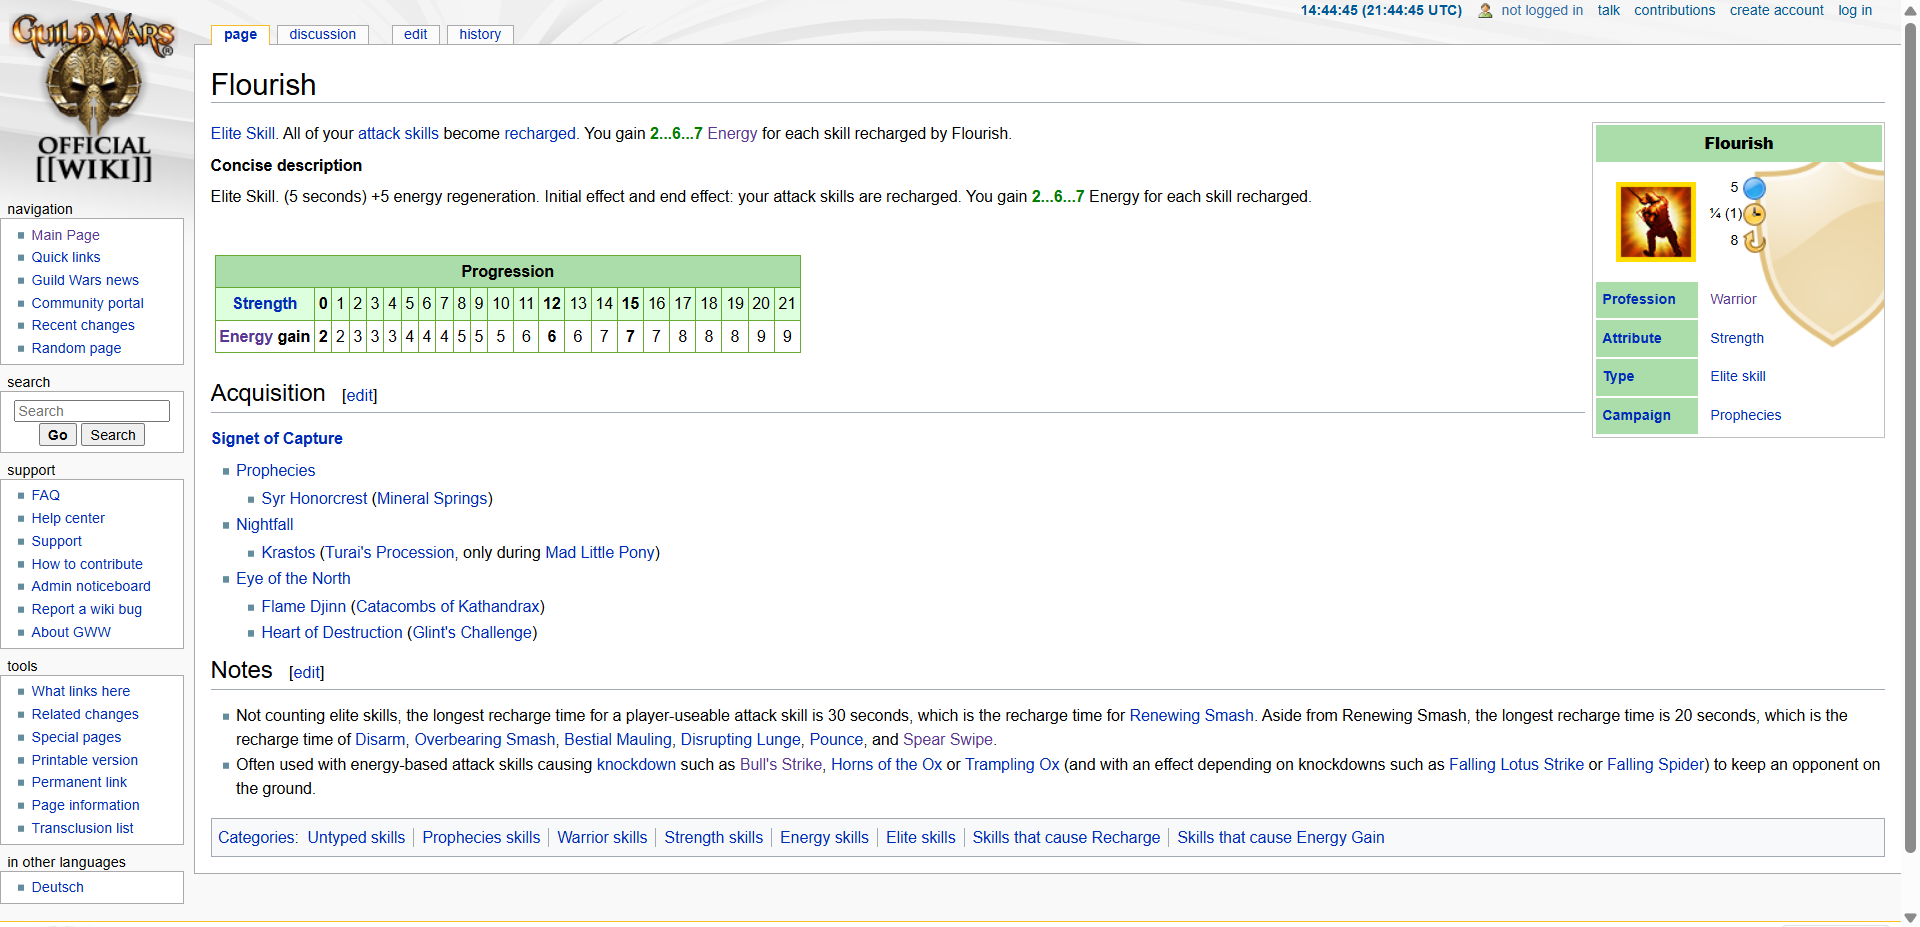Open the edit tab
The image size is (1920, 927).
pos(415,34)
